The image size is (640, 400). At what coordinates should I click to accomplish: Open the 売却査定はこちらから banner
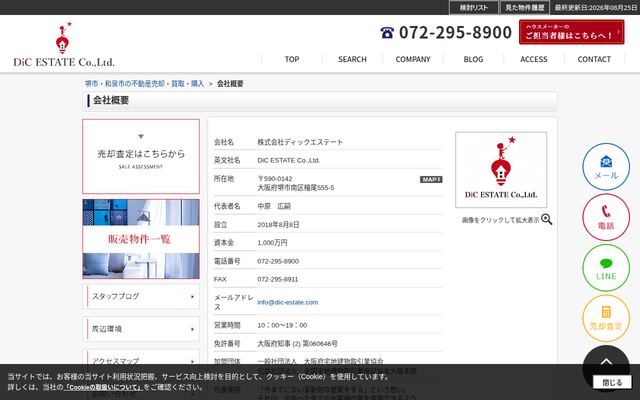point(141,156)
